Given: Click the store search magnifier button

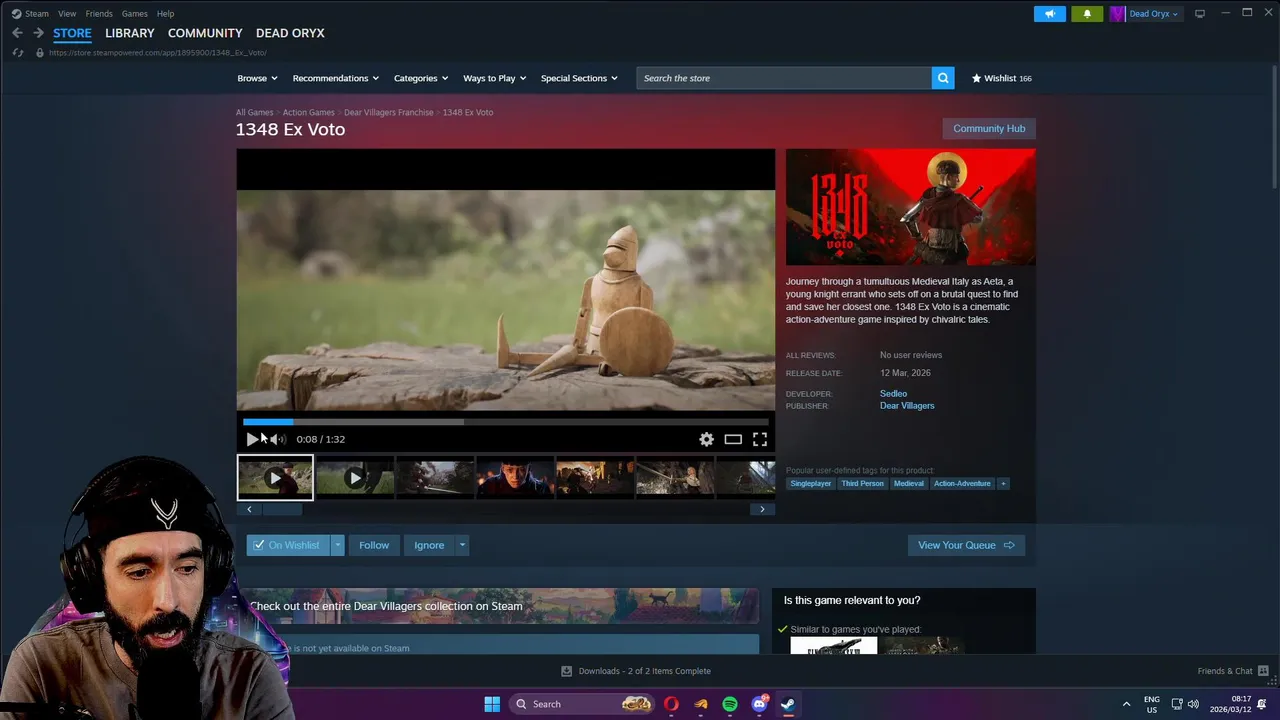Looking at the screenshot, I should [x=943, y=78].
